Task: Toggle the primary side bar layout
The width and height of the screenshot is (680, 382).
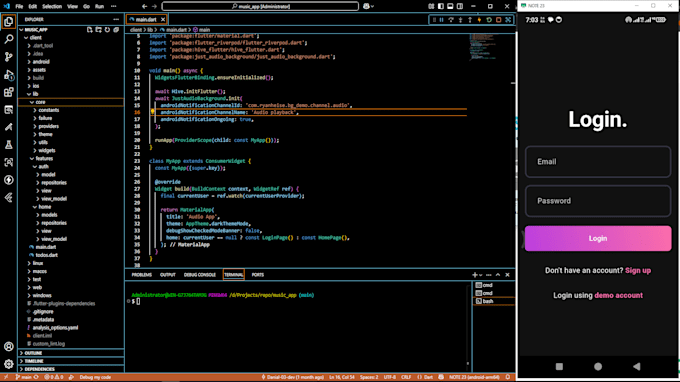Action: (441, 6)
